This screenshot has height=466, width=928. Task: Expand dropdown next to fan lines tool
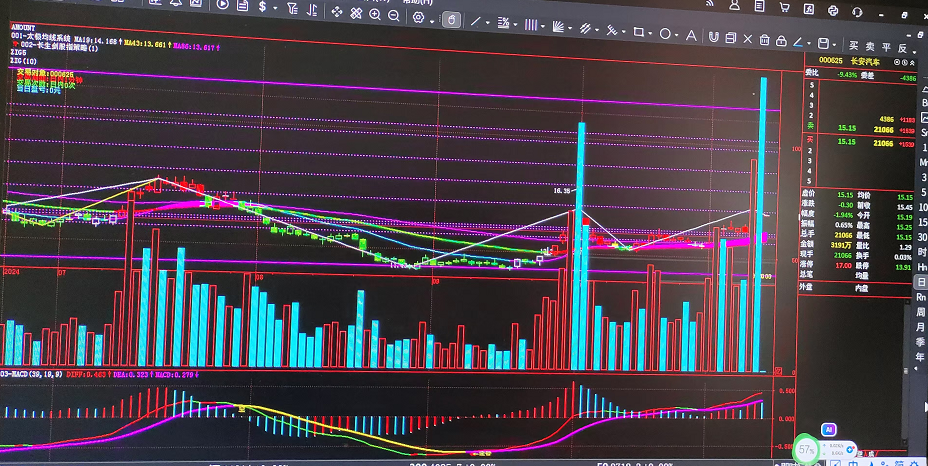(570, 28)
